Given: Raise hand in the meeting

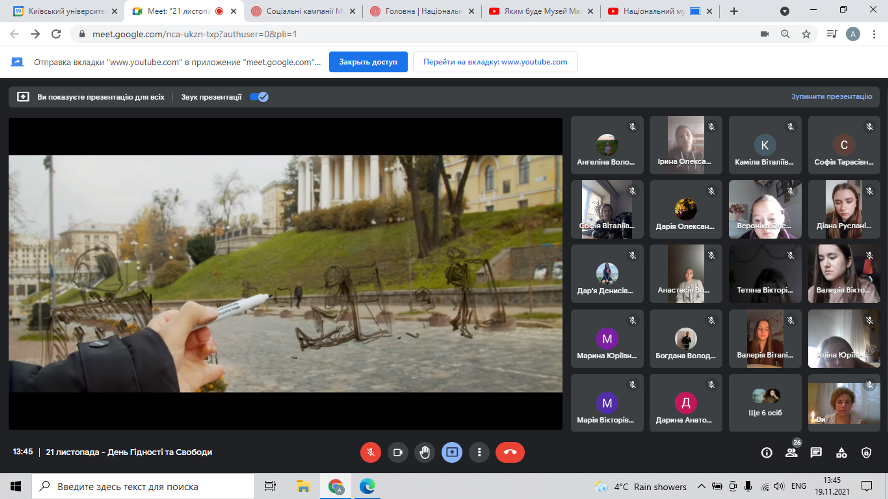Looking at the screenshot, I should tap(424, 452).
